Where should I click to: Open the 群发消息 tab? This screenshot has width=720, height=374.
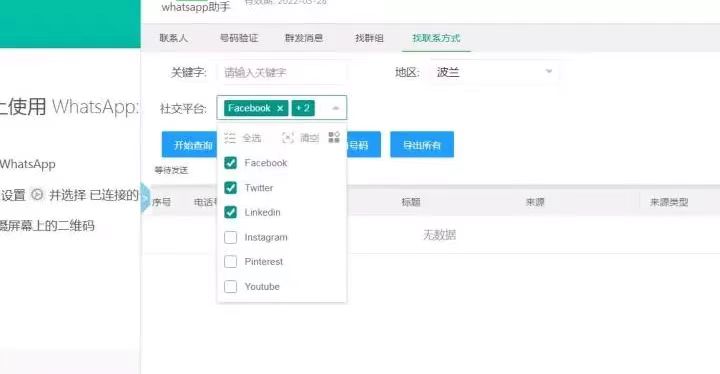point(304,38)
